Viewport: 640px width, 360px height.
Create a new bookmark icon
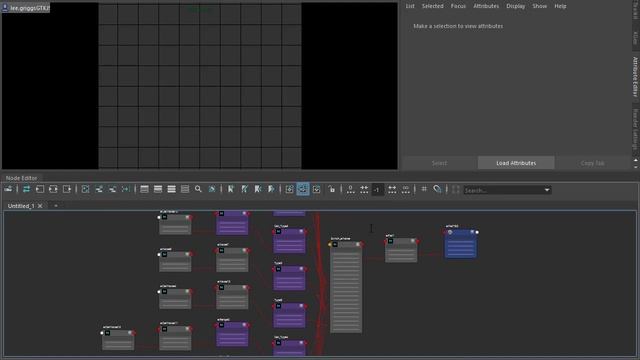click(x=231, y=189)
